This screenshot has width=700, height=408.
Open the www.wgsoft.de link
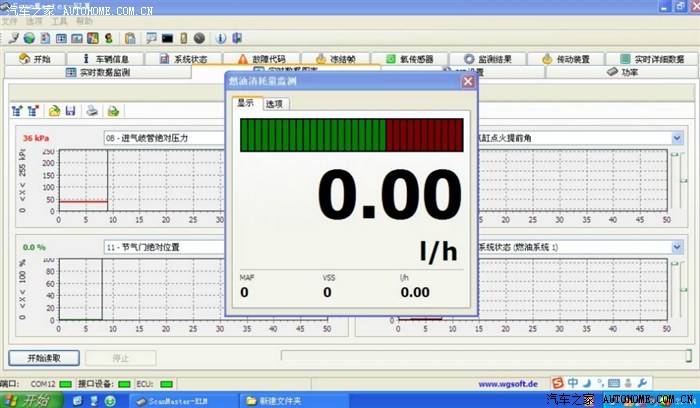point(507,383)
